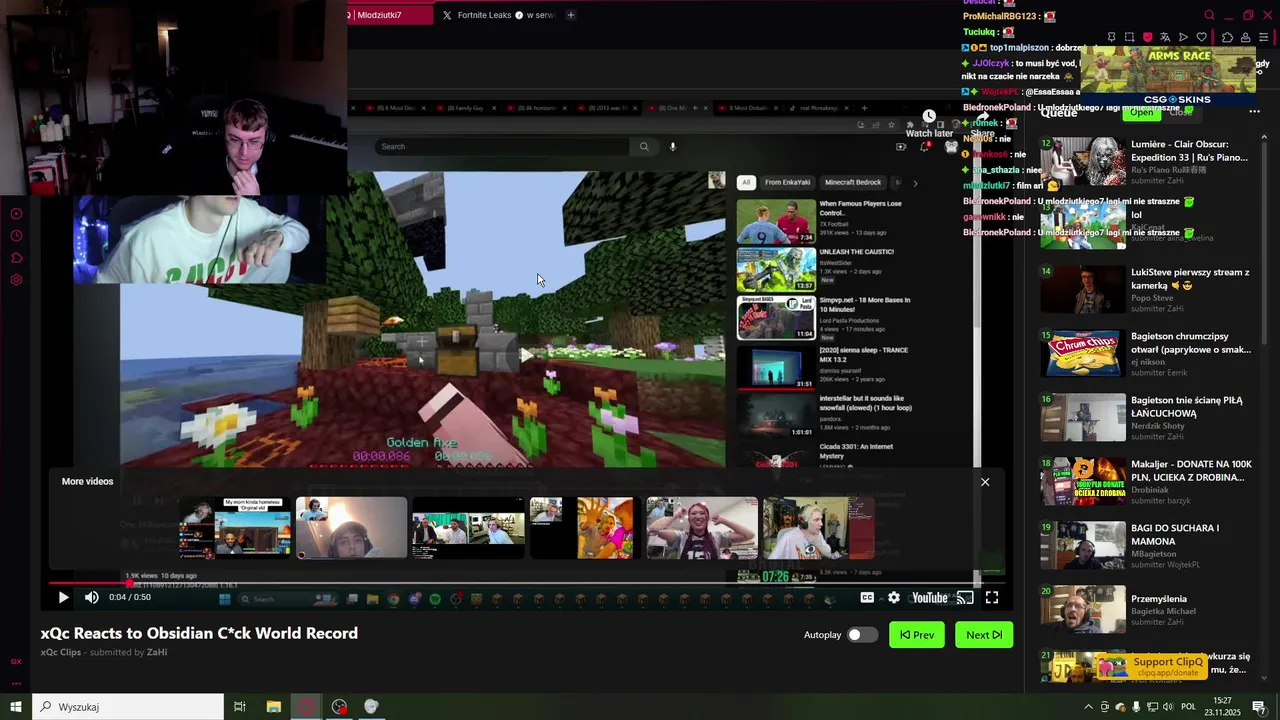Open the last More videos thumbnail
1280x720 pixels.
coord(818,528)
